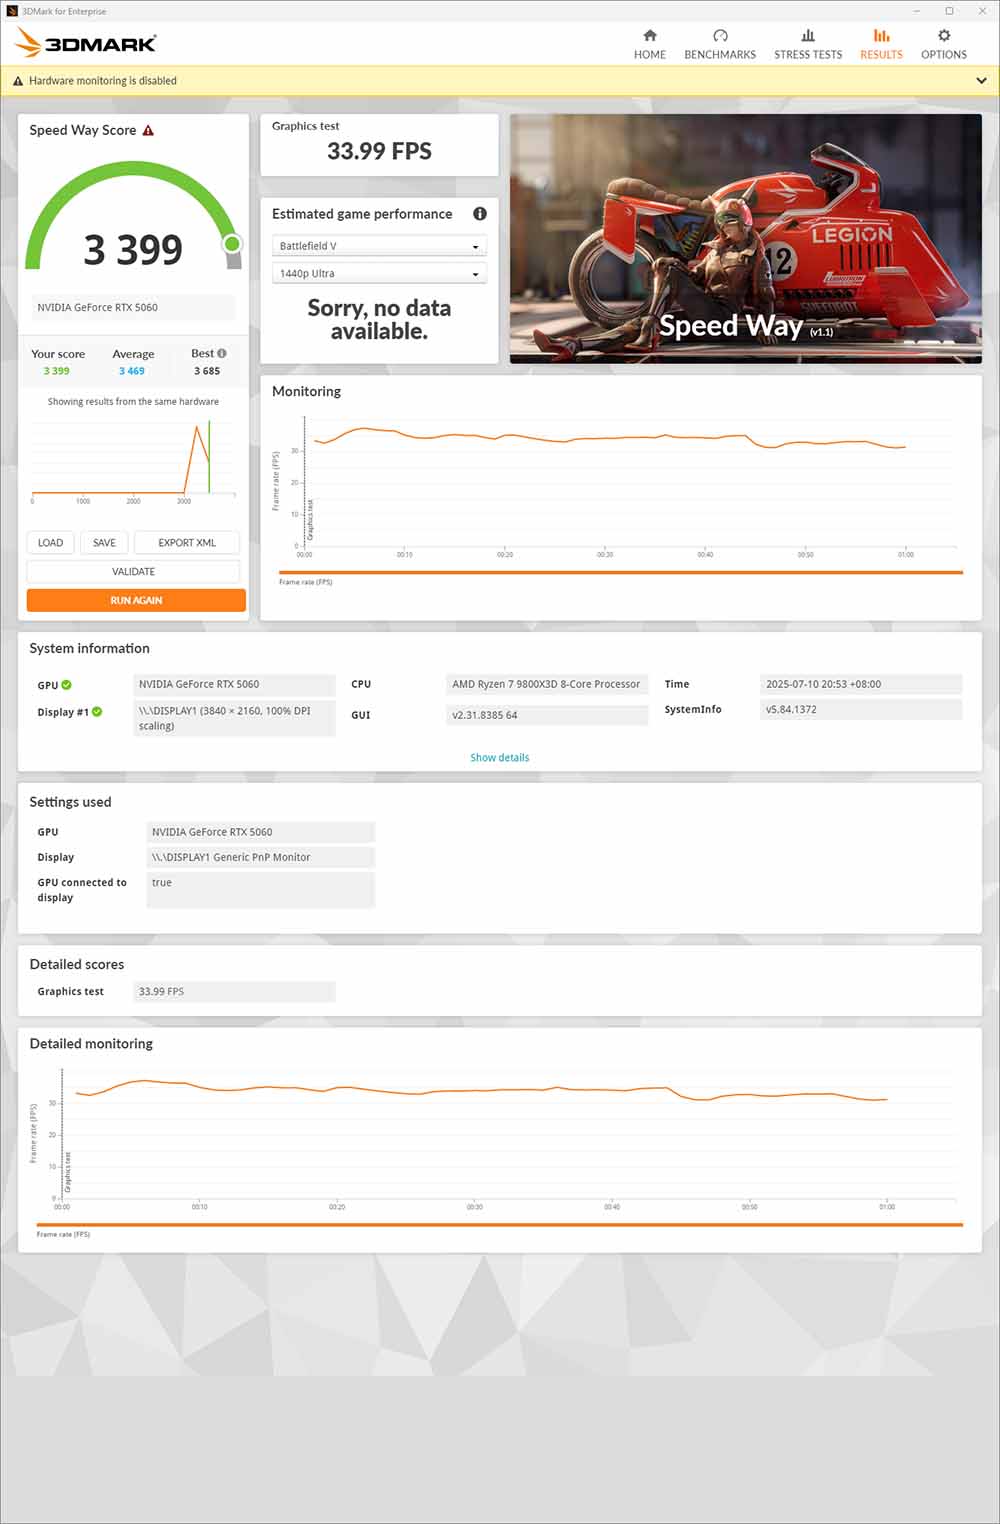Click the green check next to GPU
Viewport: 1000px width, 1524px height.
click(x=67, y=685)
